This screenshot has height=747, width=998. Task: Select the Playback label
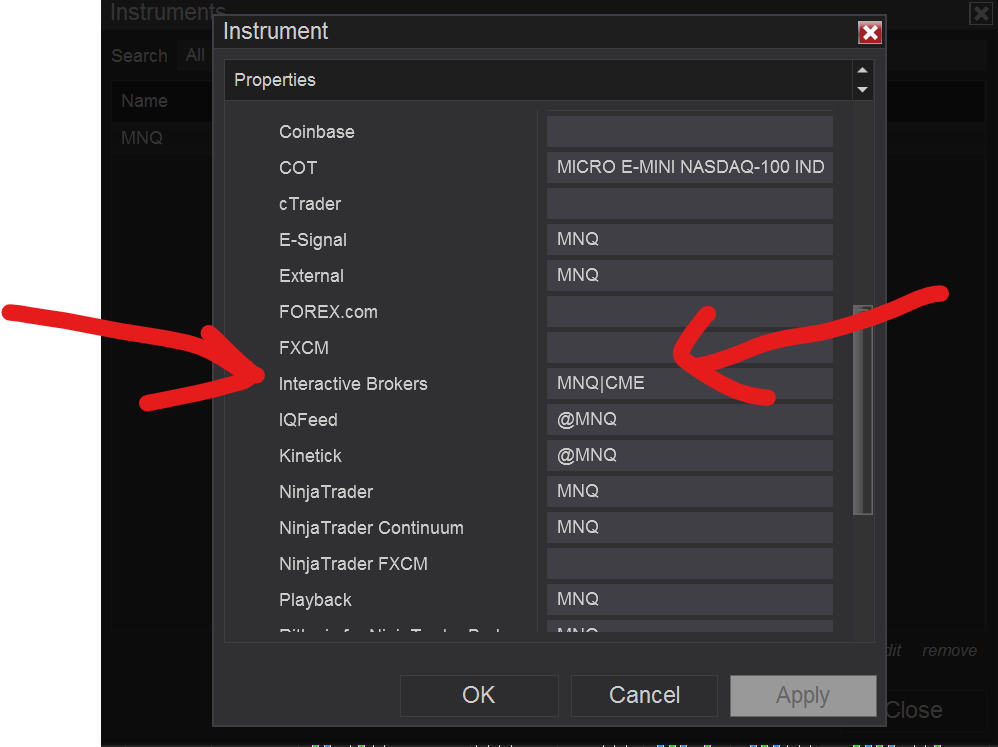(315, 600)
